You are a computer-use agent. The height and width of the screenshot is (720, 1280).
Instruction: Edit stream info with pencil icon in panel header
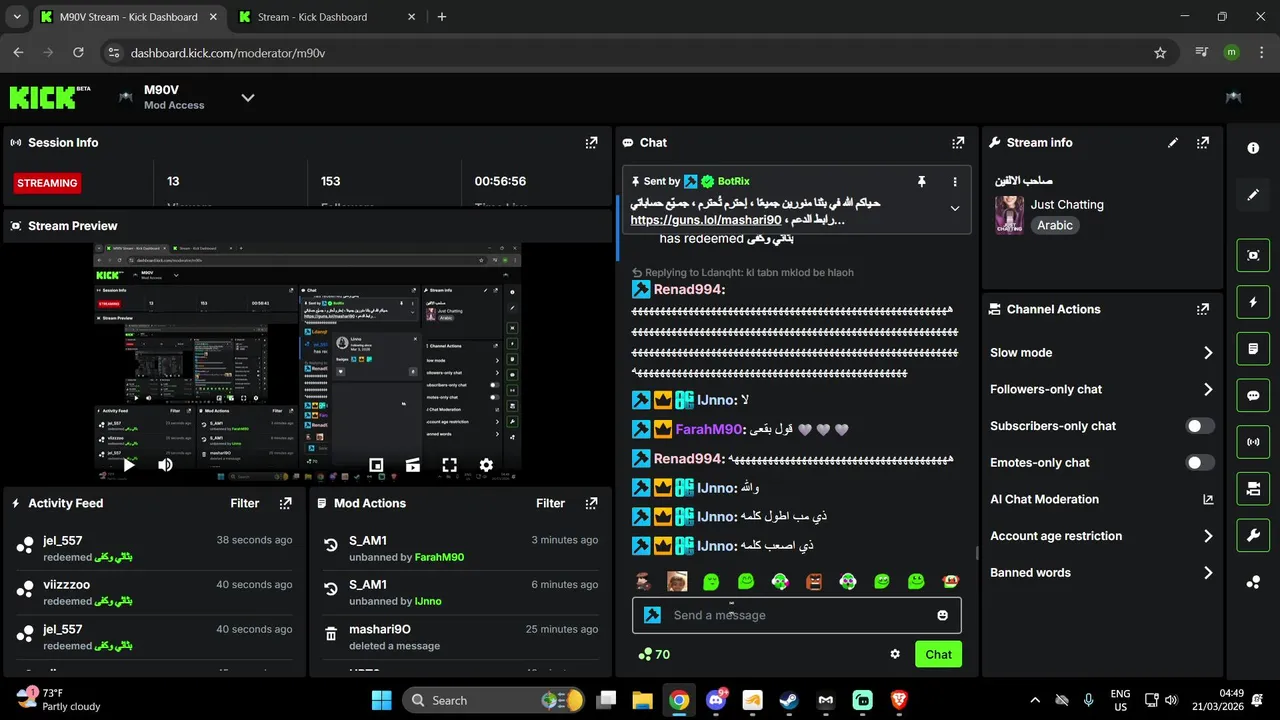1173,143
